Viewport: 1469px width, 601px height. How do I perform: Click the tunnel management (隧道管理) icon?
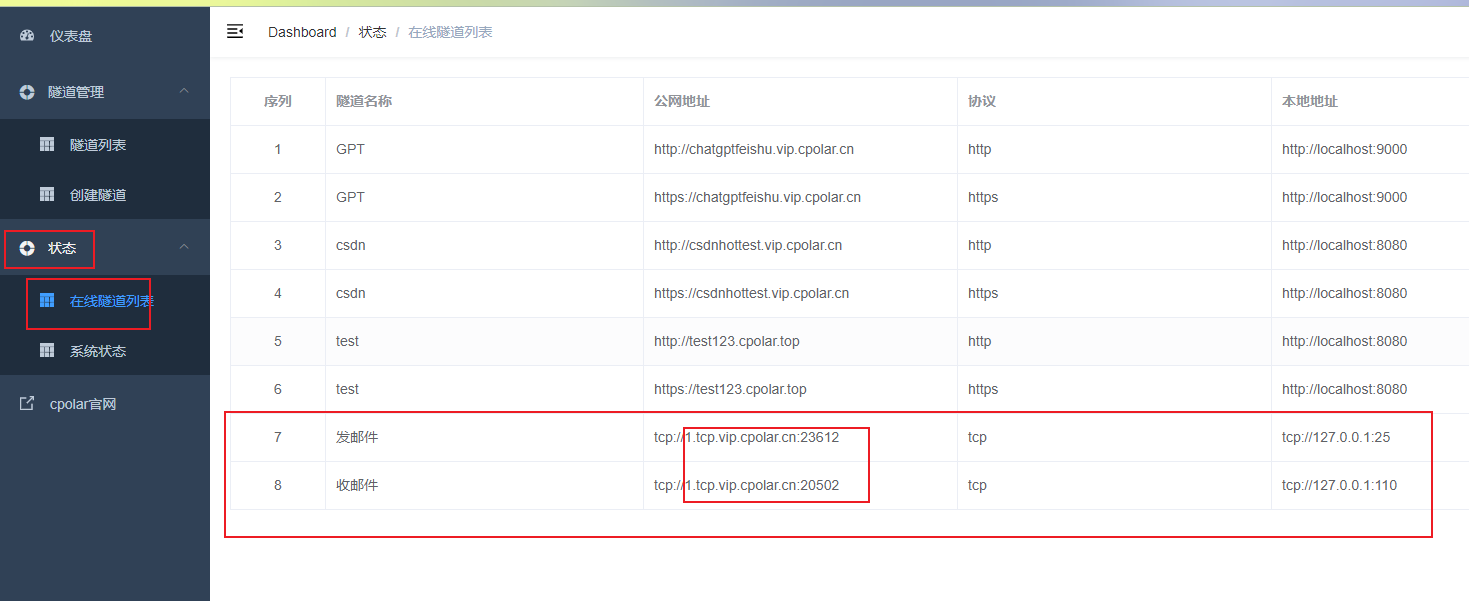[27, 92]
